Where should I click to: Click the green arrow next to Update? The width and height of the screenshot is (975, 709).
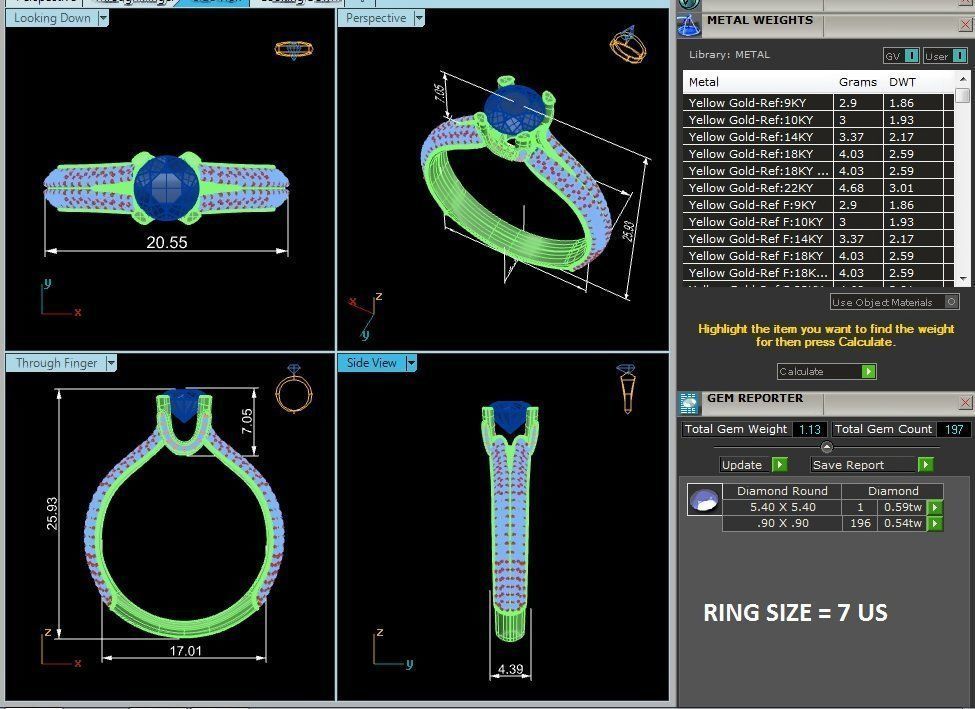pos(780,465)
